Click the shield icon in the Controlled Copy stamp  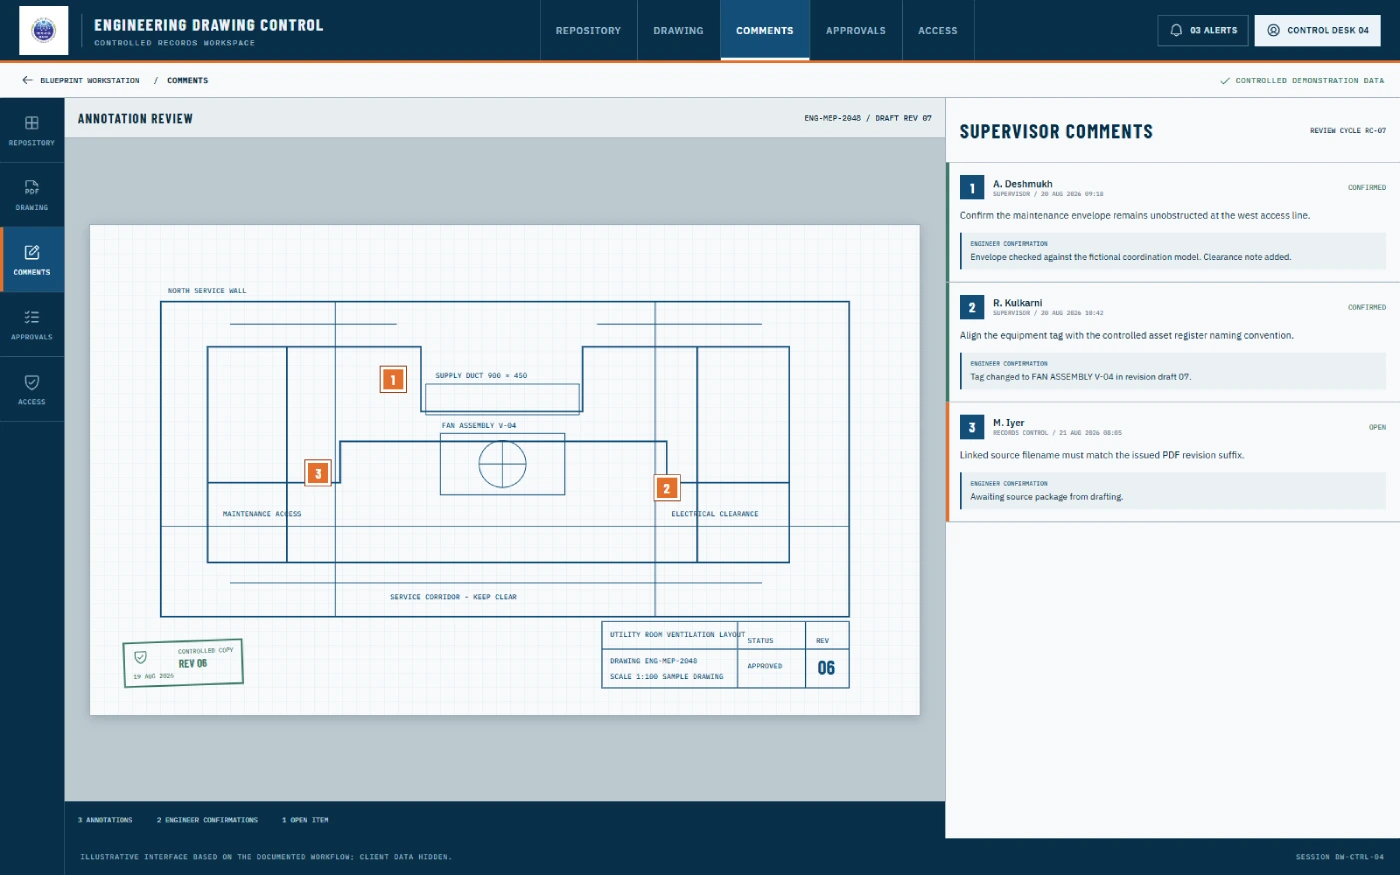[141, 657]
